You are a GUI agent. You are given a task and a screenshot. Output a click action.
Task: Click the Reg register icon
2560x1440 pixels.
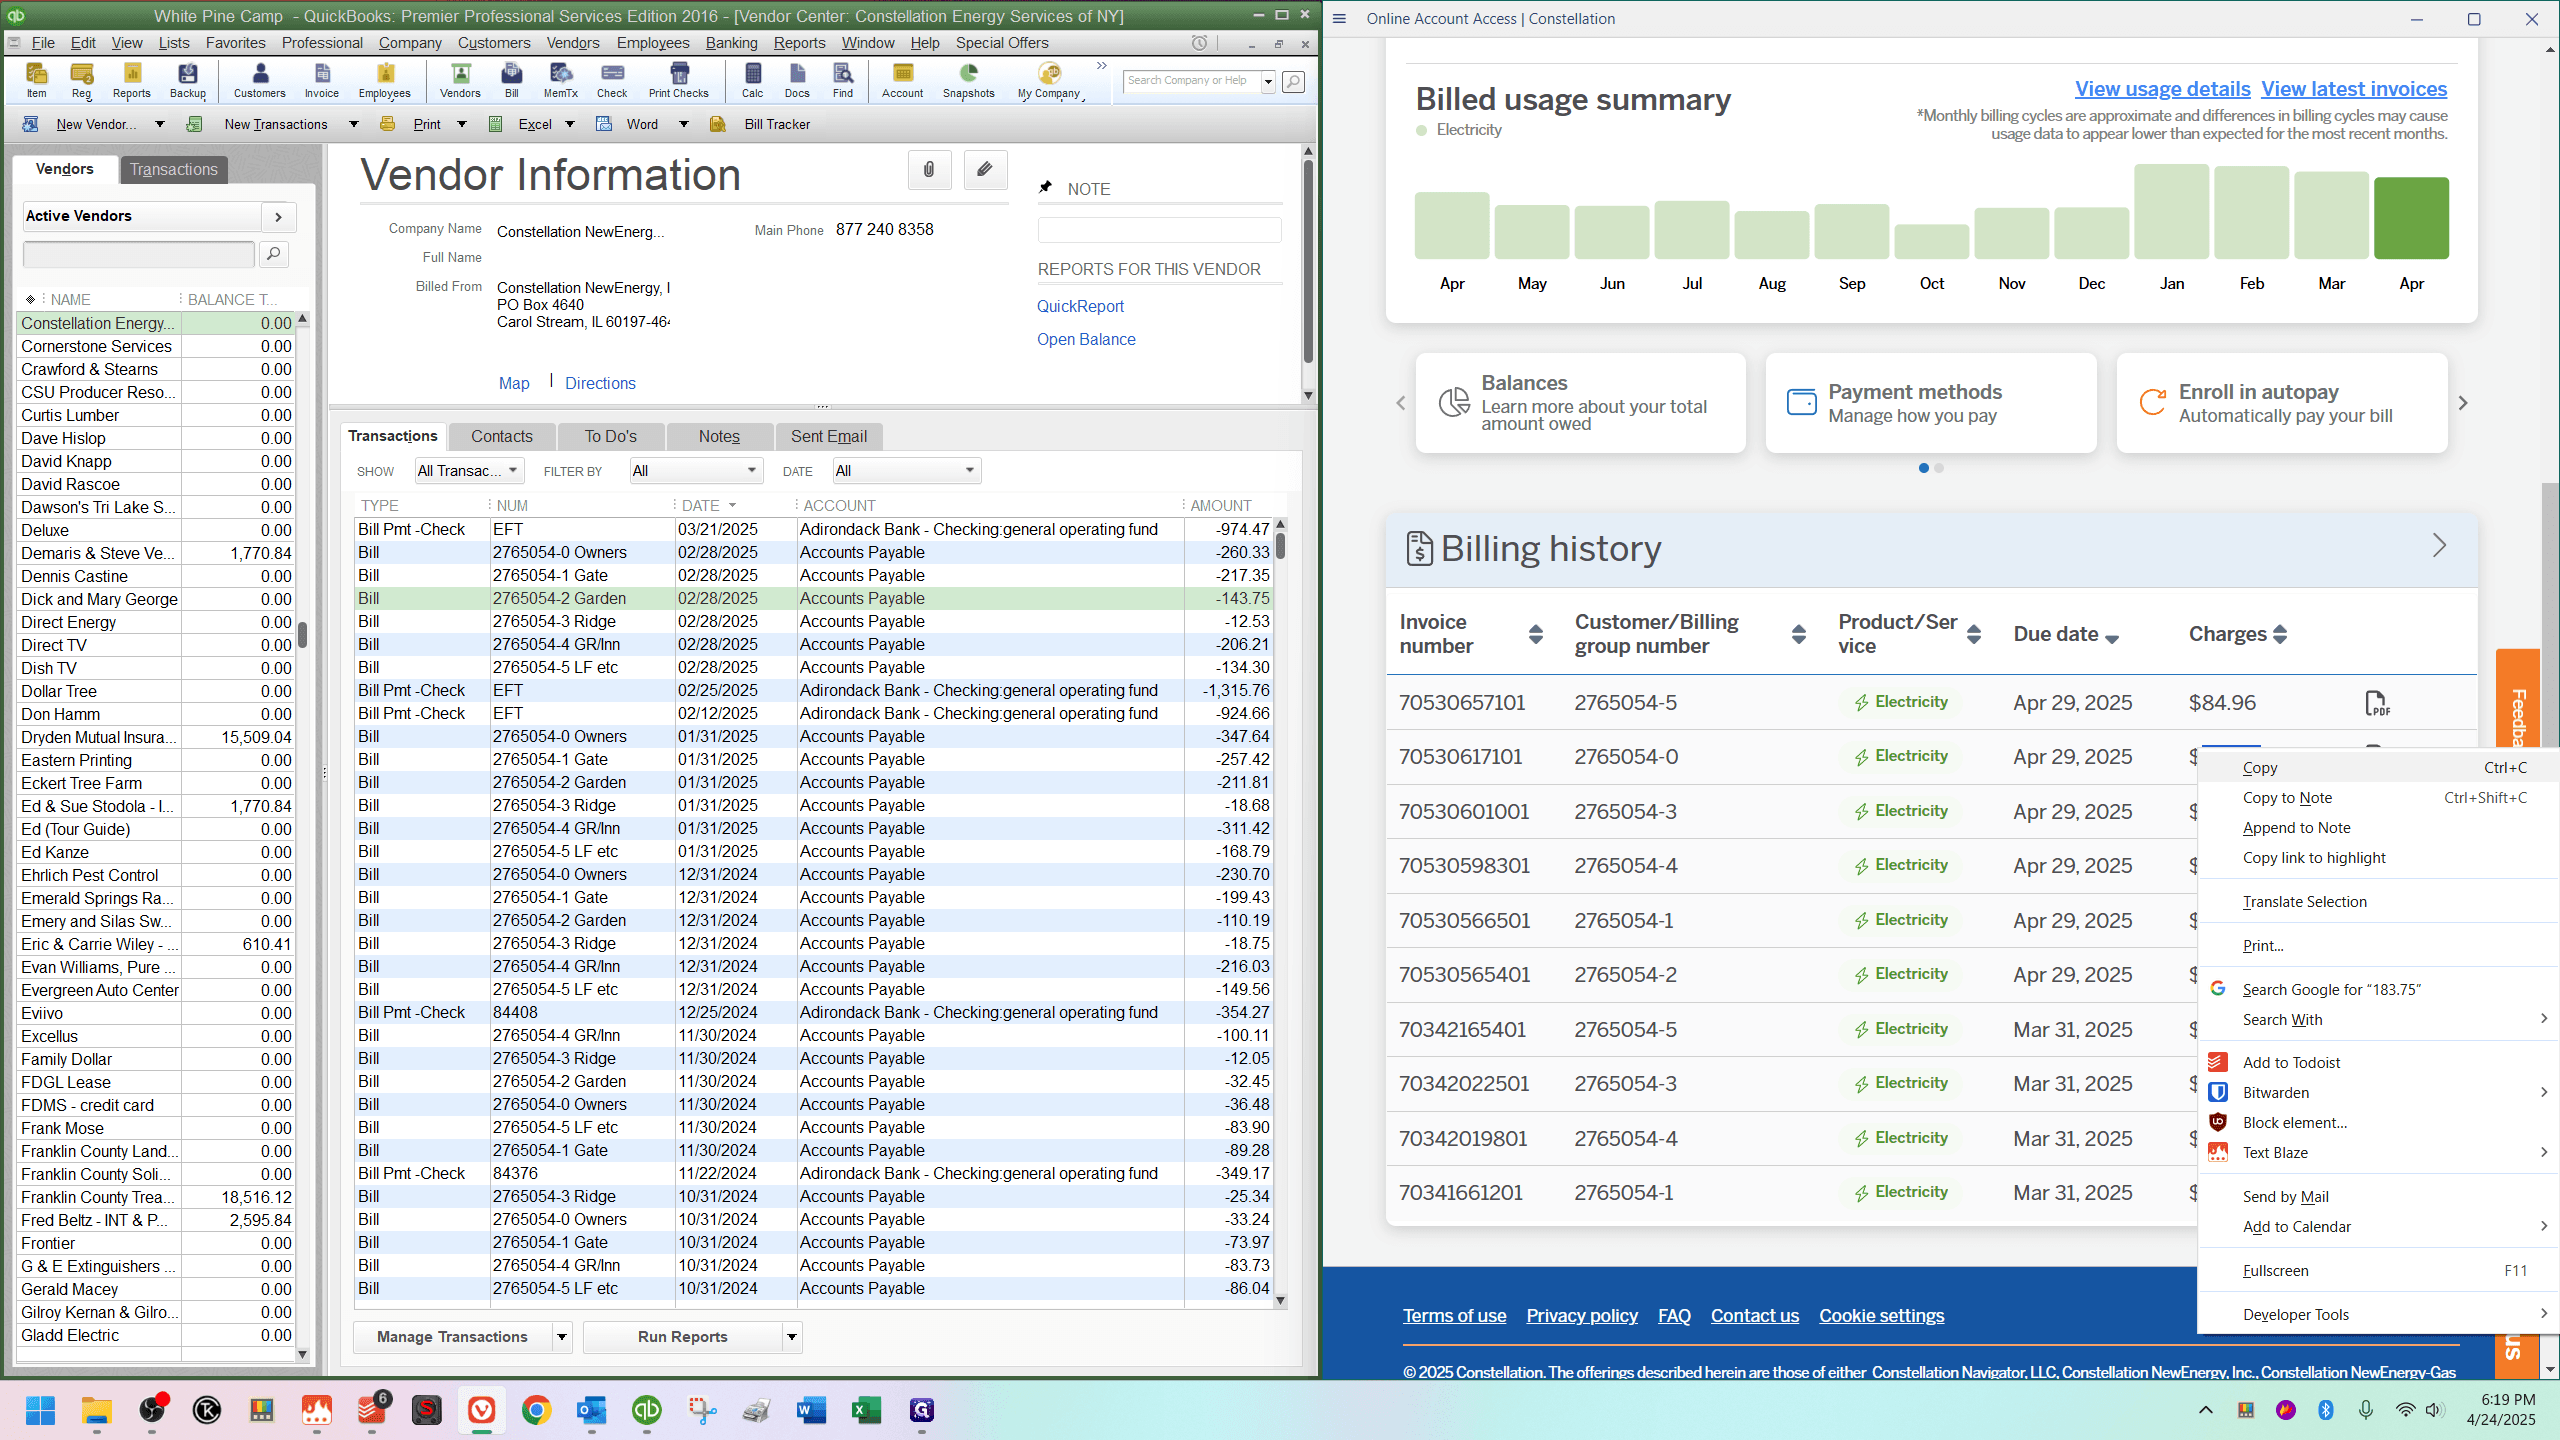(x=82, y=80)
